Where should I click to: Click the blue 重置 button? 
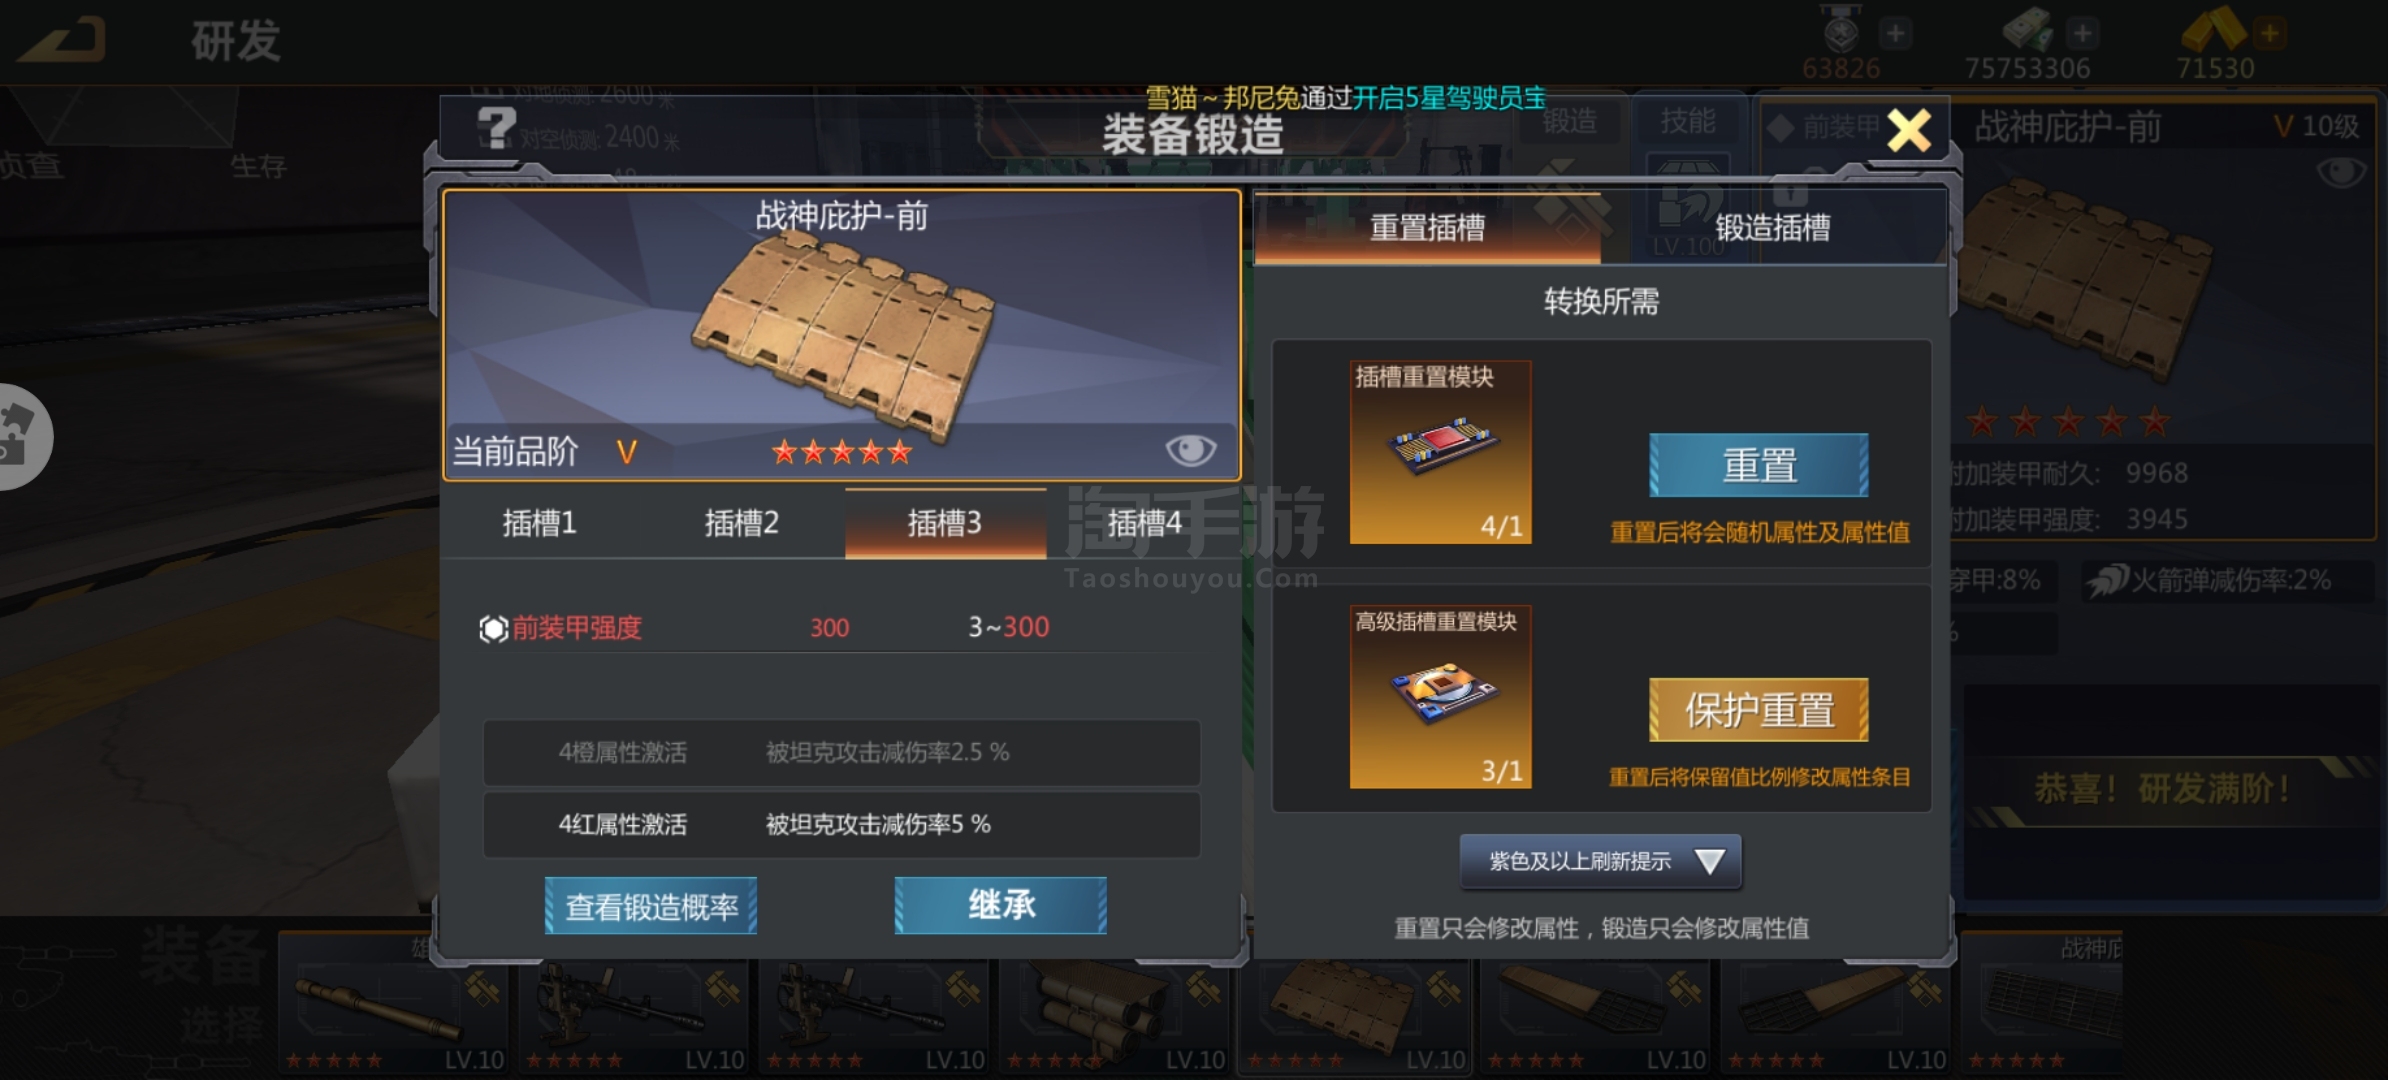click(1759, 465)
